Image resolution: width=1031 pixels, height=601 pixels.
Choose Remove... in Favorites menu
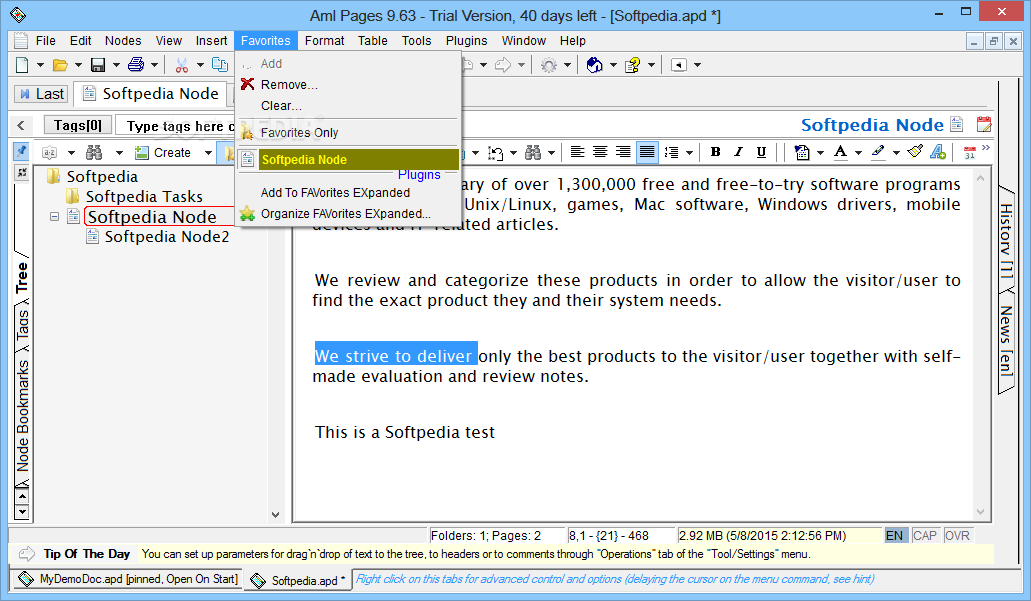click(x=348, y=85)
